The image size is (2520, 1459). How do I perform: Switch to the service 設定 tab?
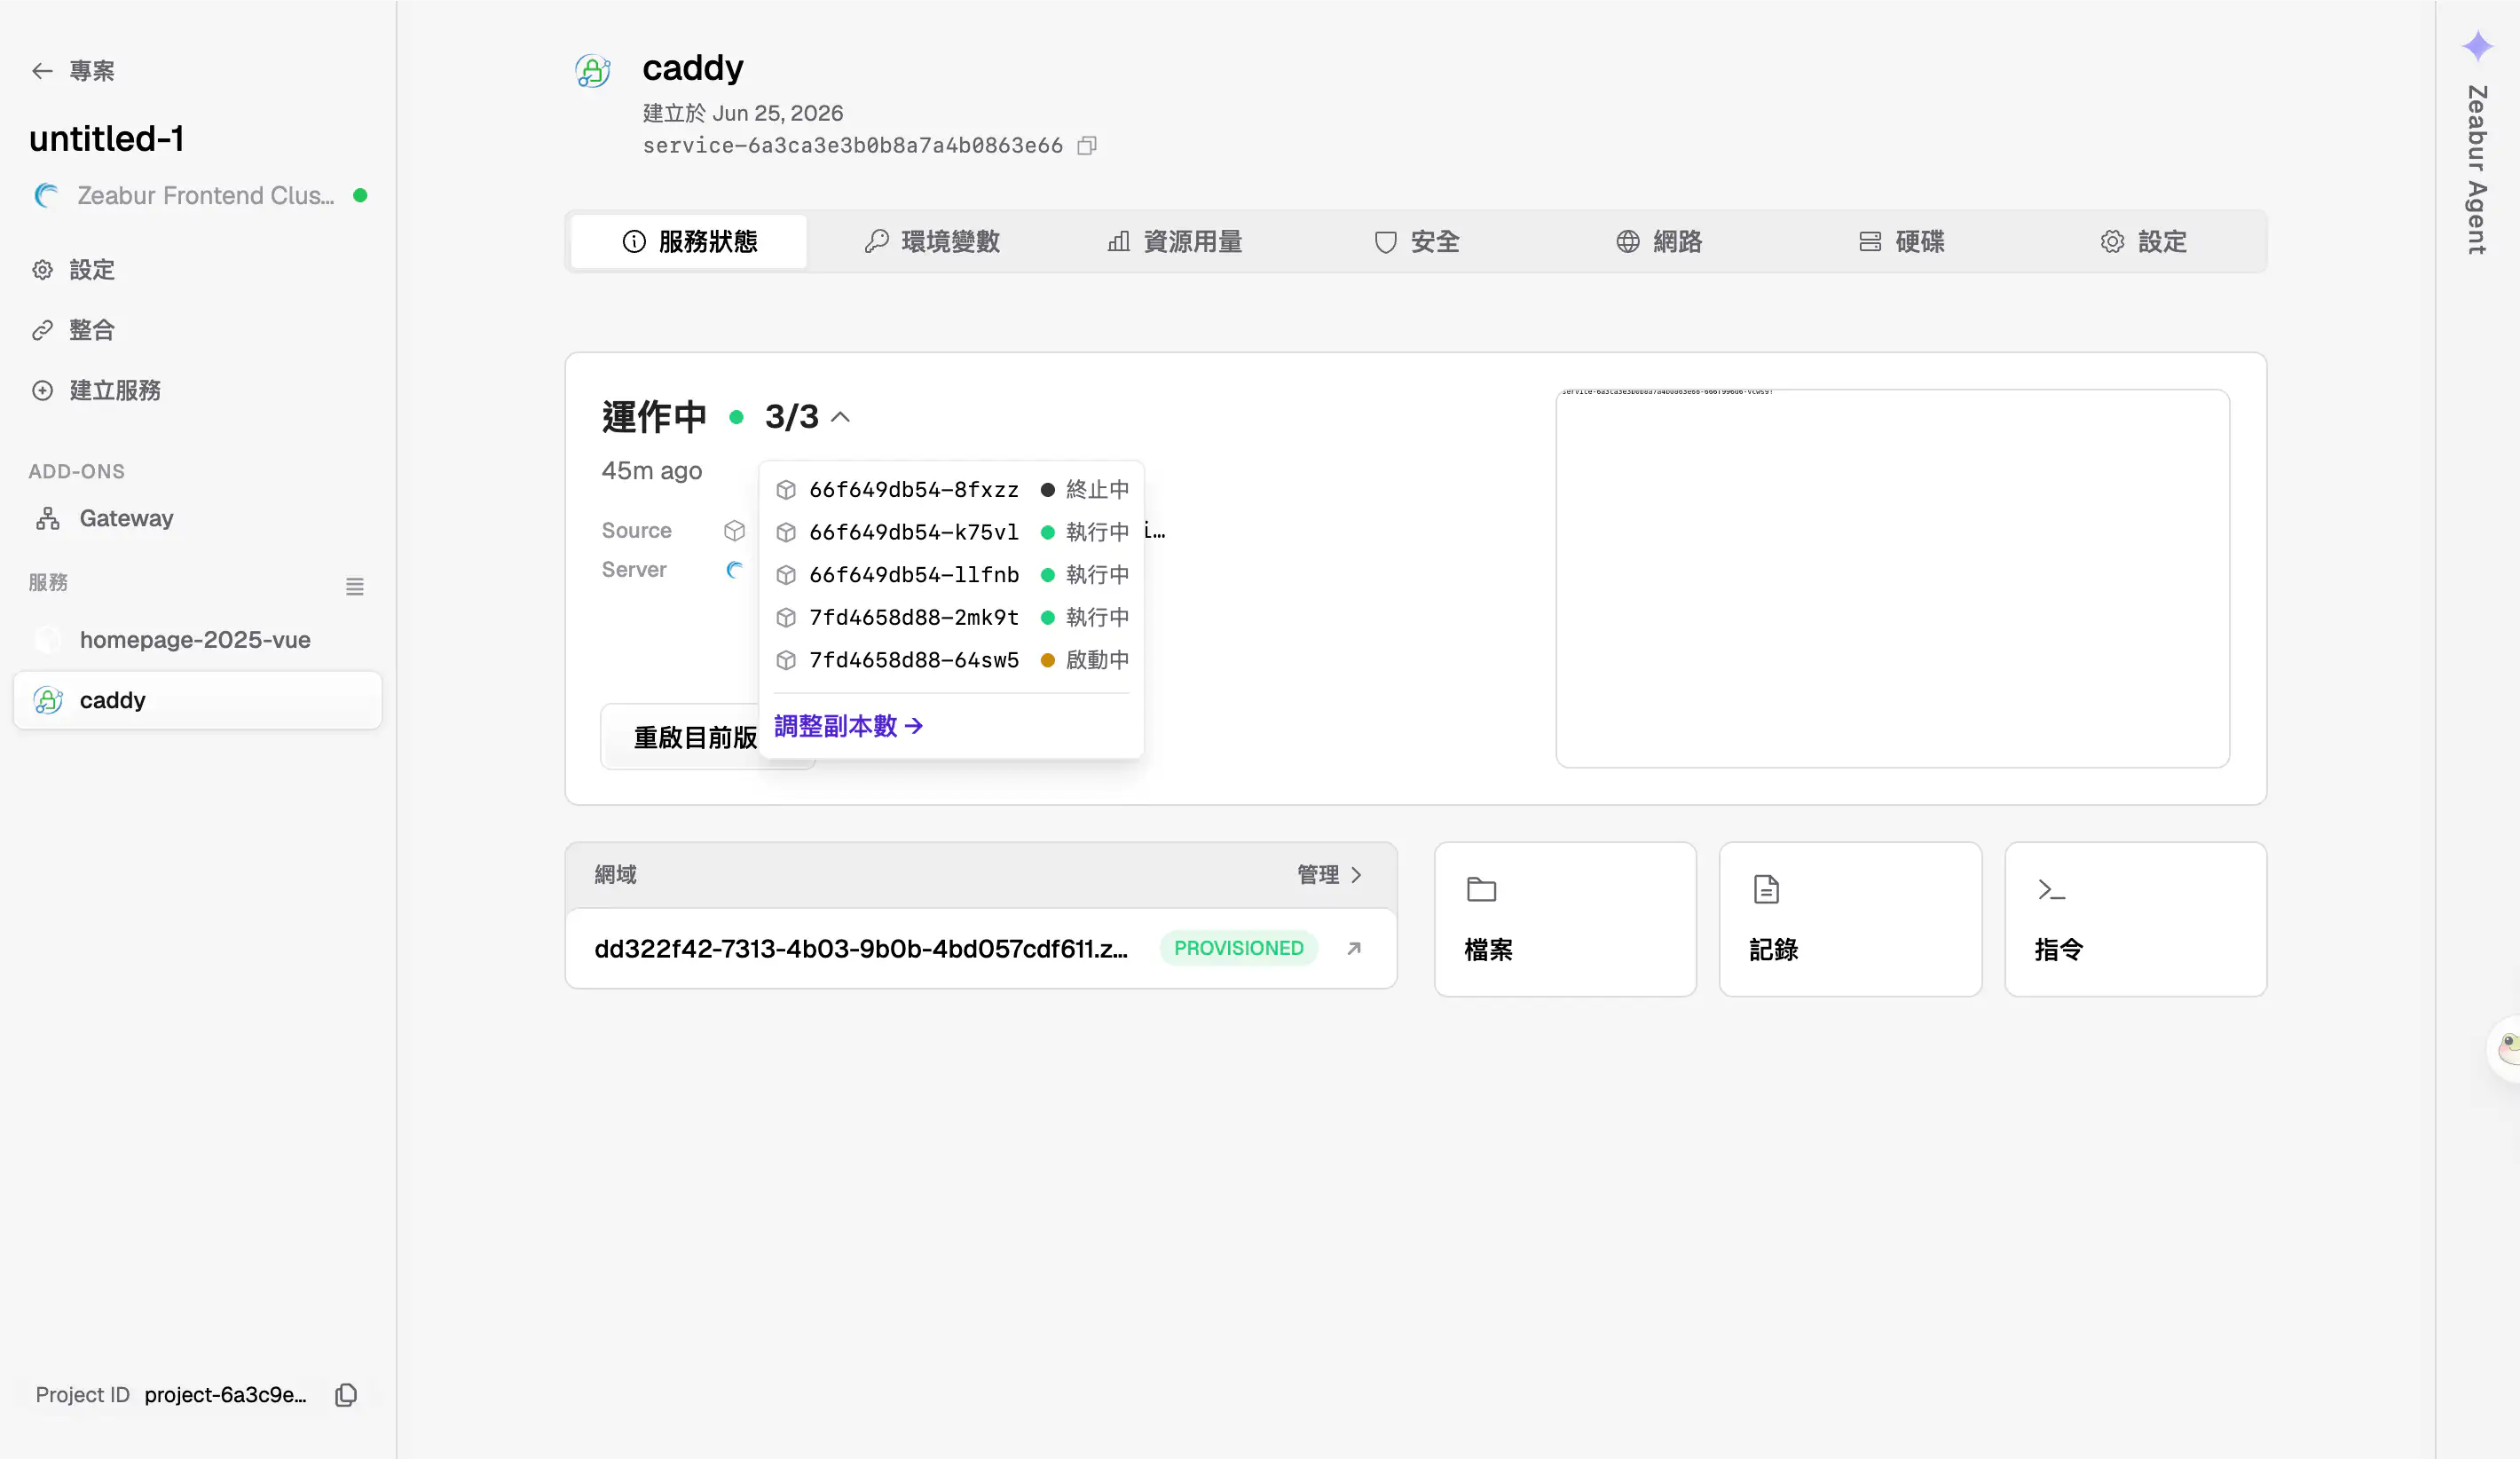click(2143, 241)
